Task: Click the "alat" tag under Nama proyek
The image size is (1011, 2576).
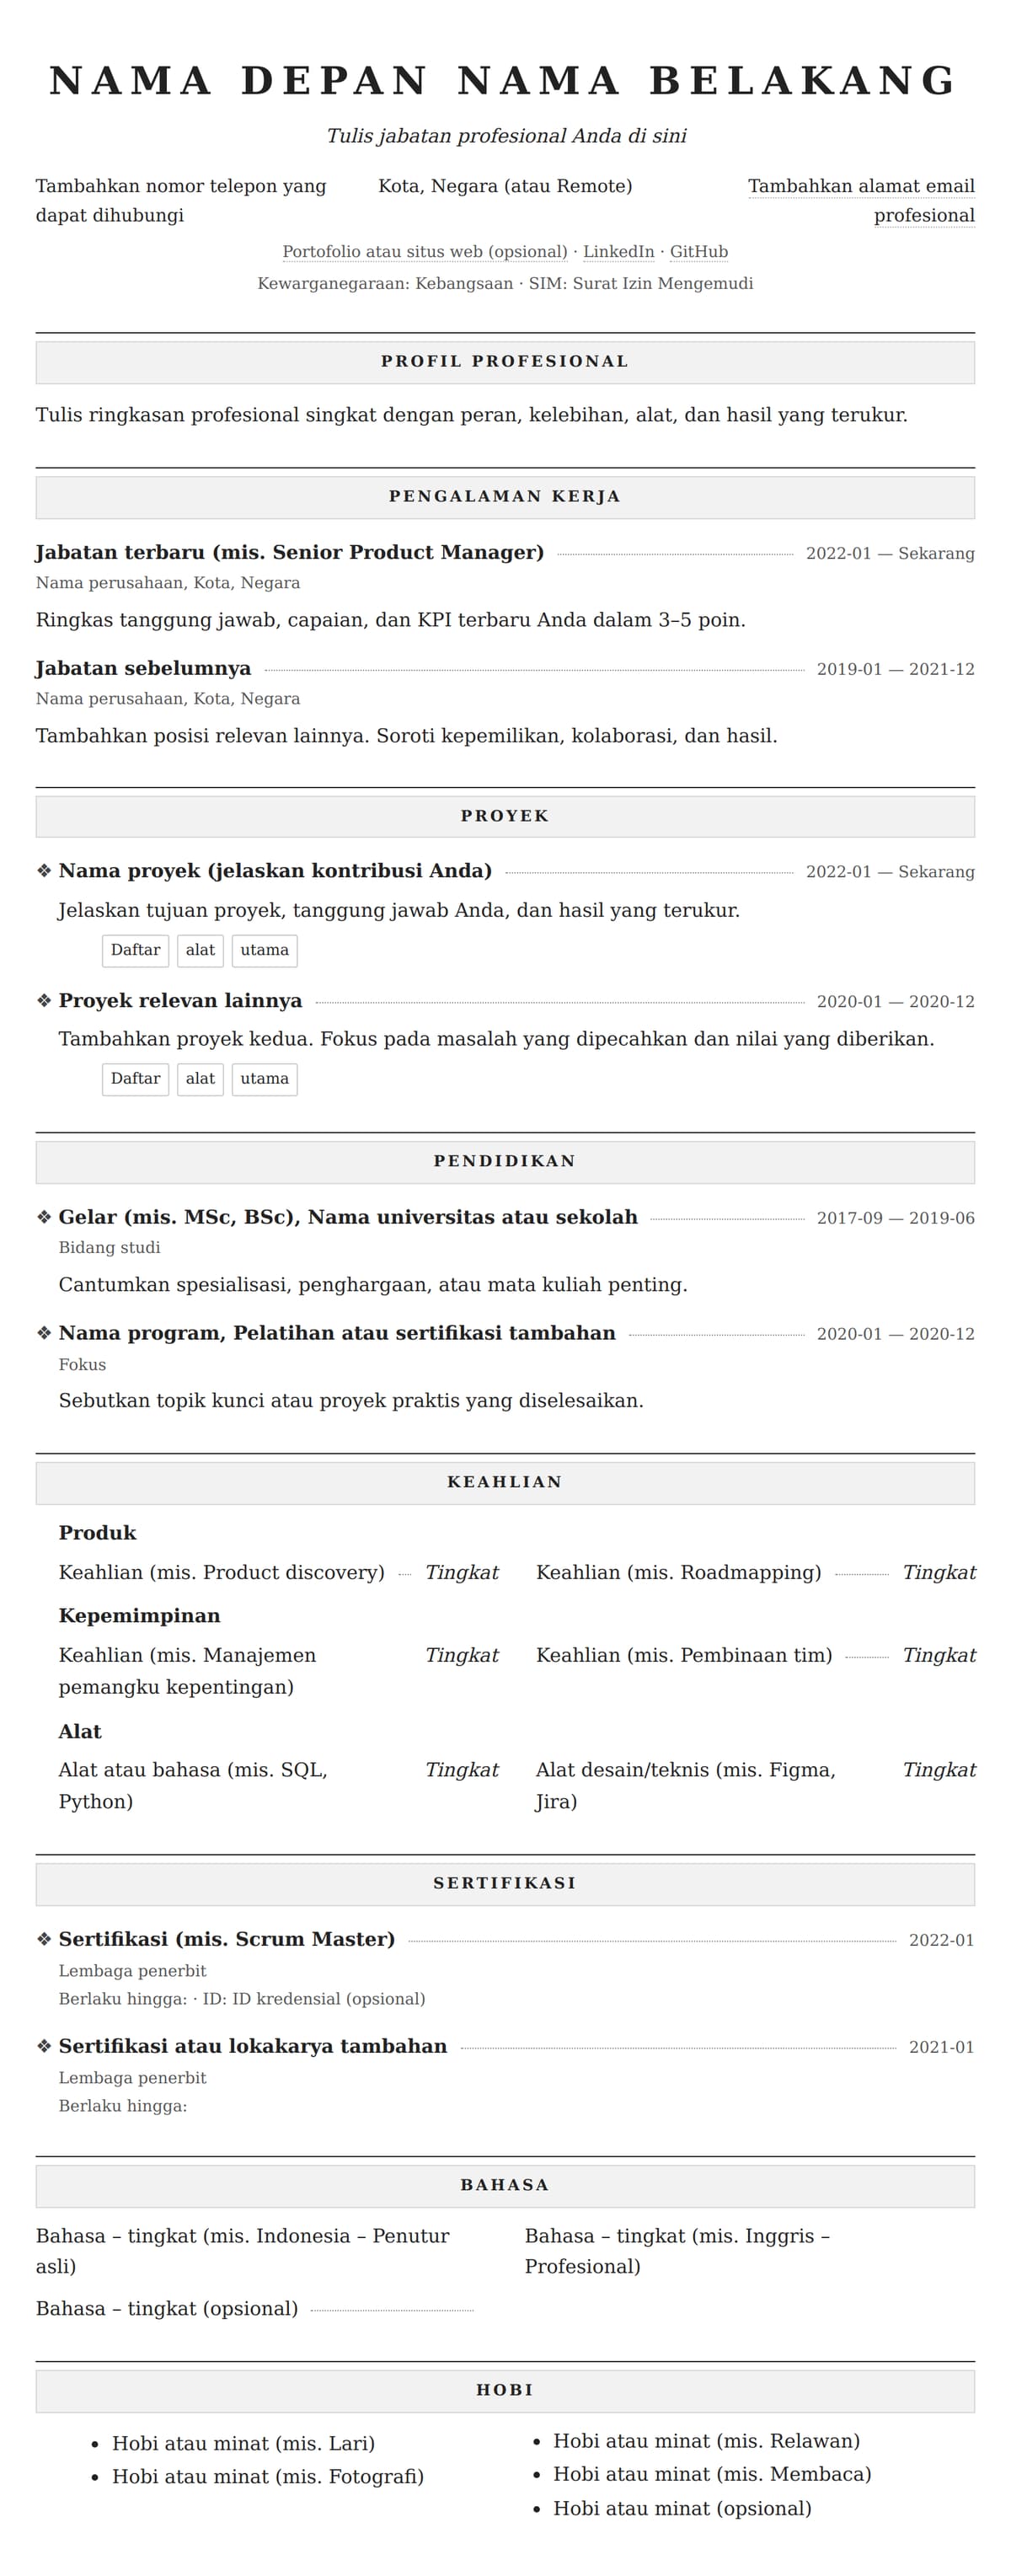Action: coord(200,950)
